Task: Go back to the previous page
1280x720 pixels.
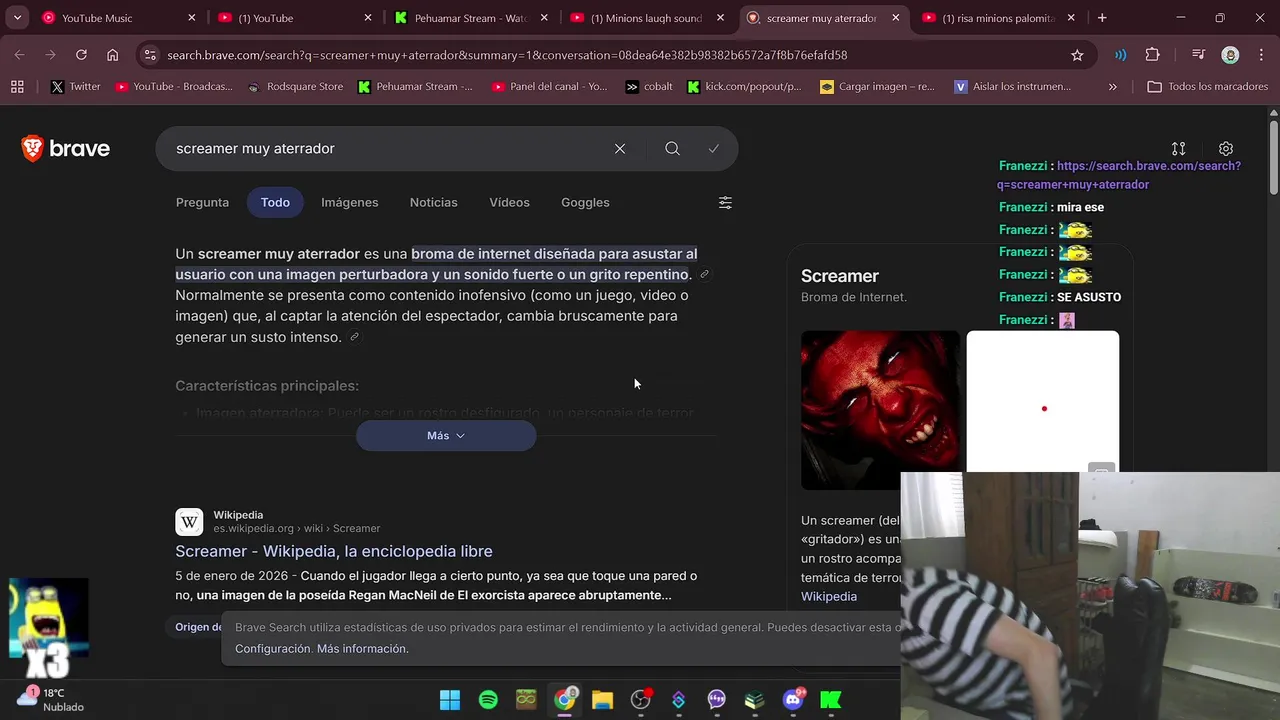Action: click(x=19, y=55)
